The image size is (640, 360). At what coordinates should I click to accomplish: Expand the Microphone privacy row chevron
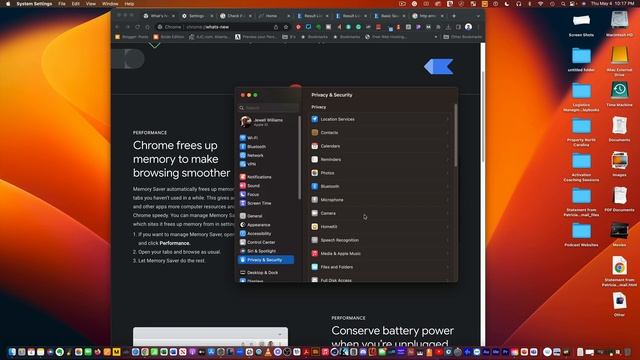coord(447,200)
